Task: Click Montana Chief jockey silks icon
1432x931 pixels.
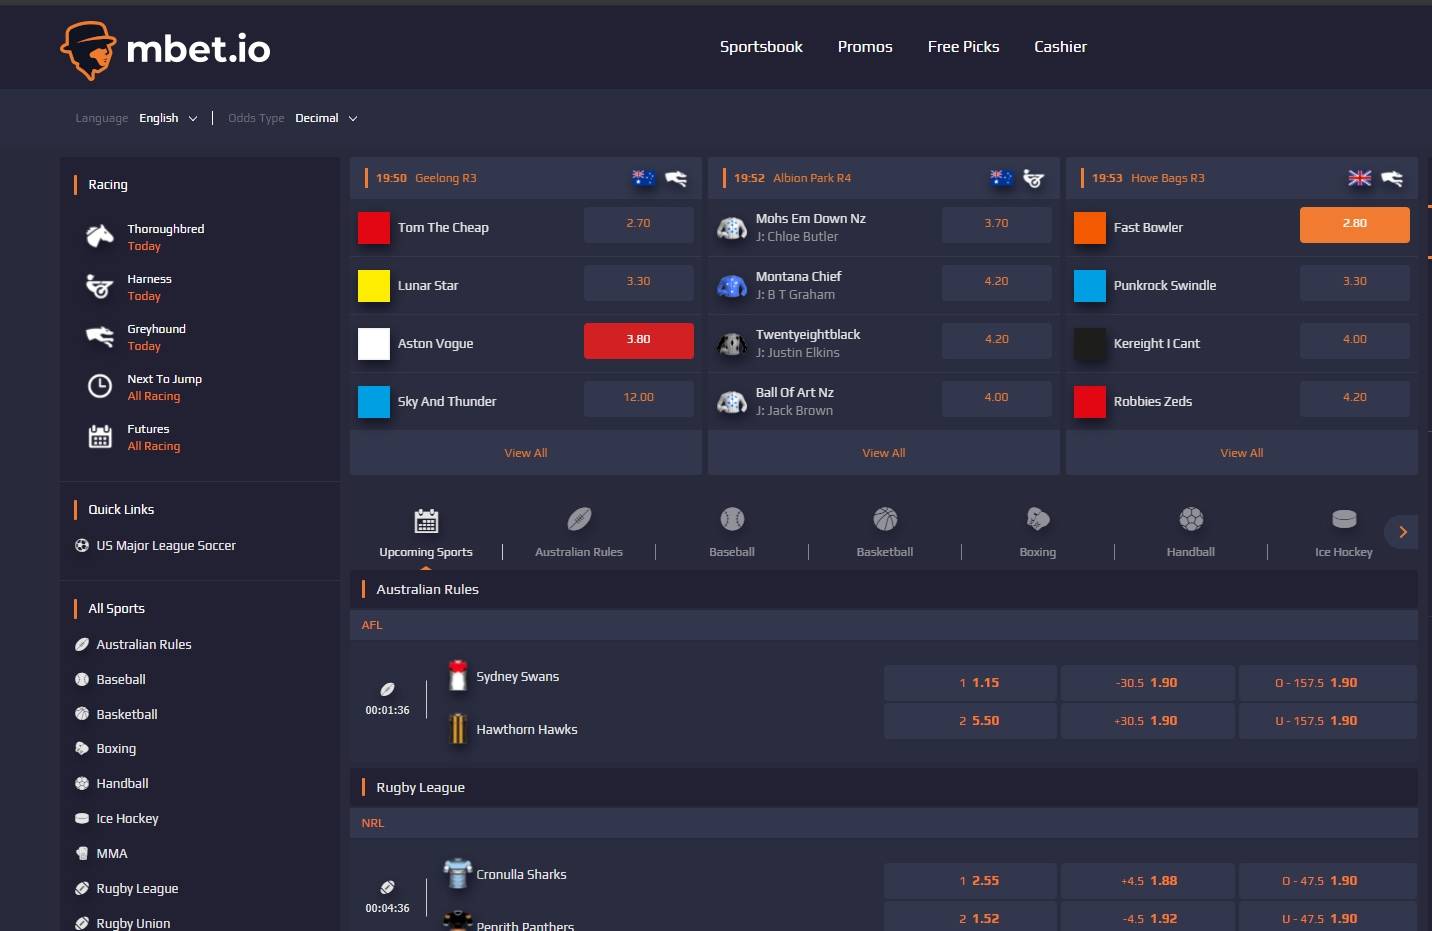Action: 732,286
